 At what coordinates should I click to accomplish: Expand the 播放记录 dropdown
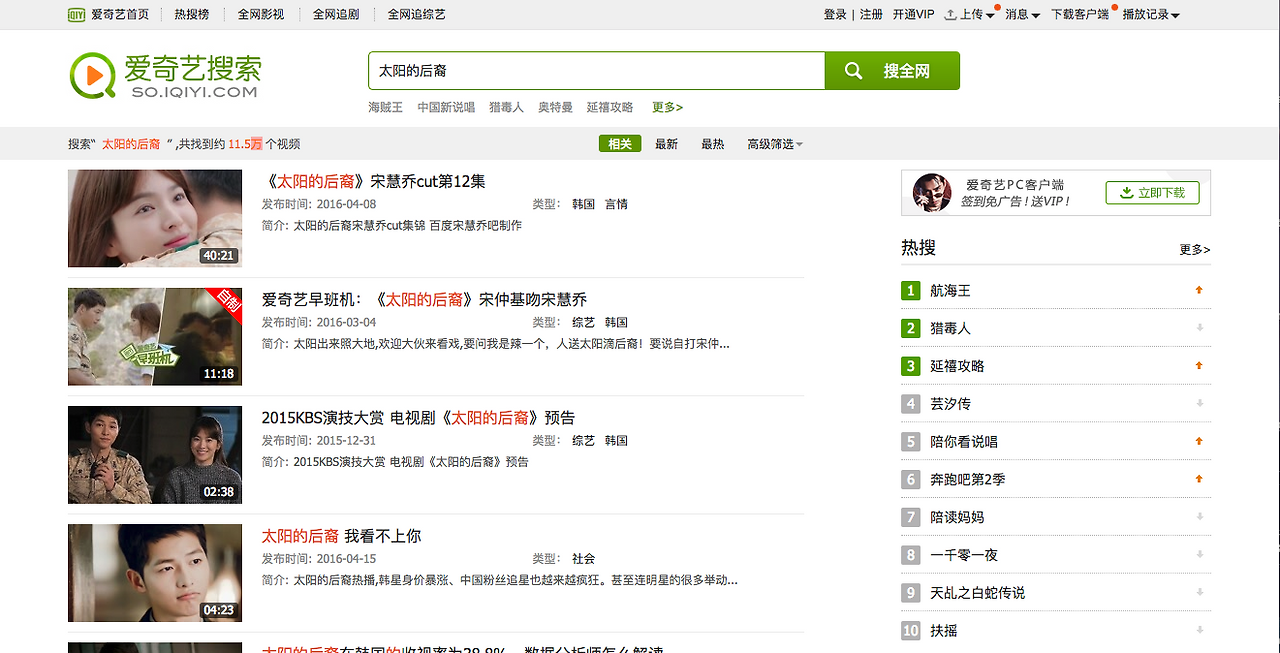[x=1151, y=15]
